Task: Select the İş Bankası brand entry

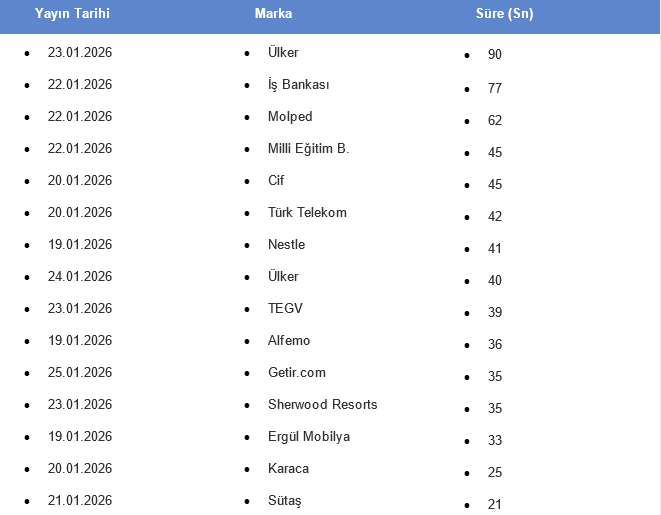Action: pyautogui.click(x=299, y=85)
